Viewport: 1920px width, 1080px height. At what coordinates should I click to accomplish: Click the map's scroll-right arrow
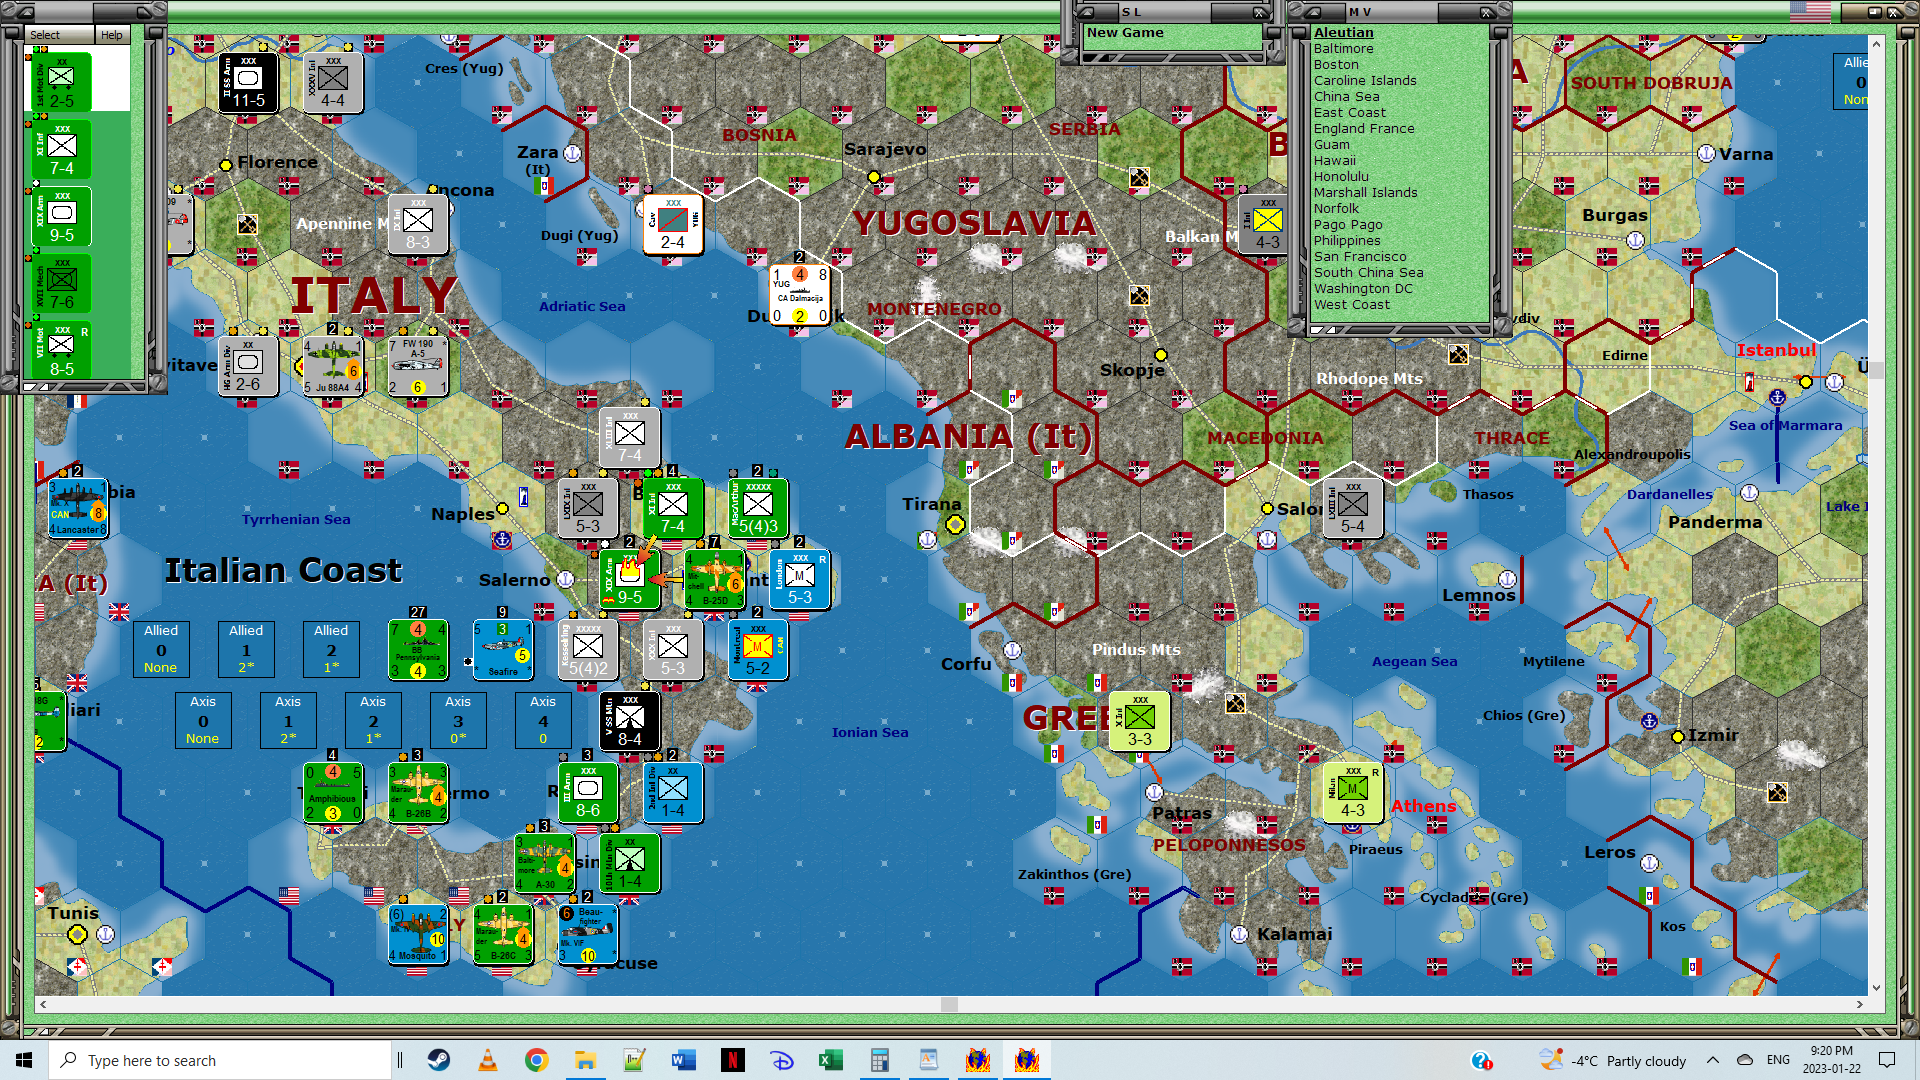(x=1860, y=1004)
